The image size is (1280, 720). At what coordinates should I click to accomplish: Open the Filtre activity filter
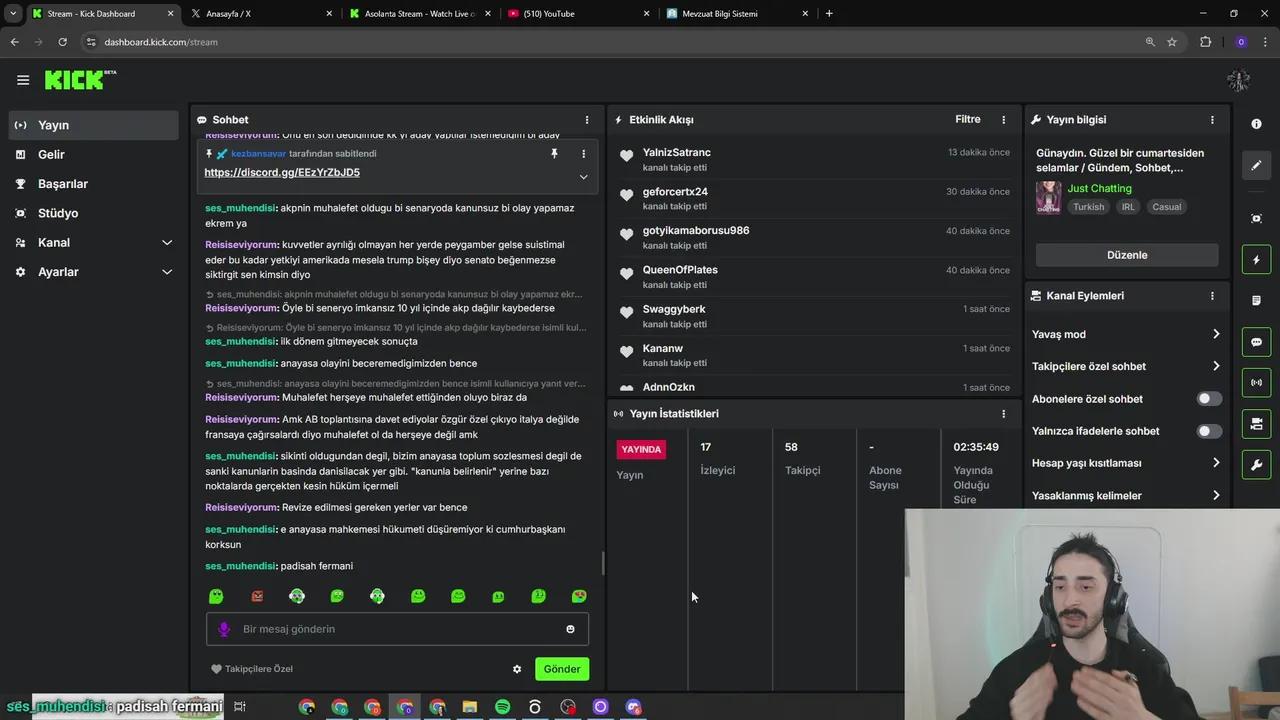[968, 120]
